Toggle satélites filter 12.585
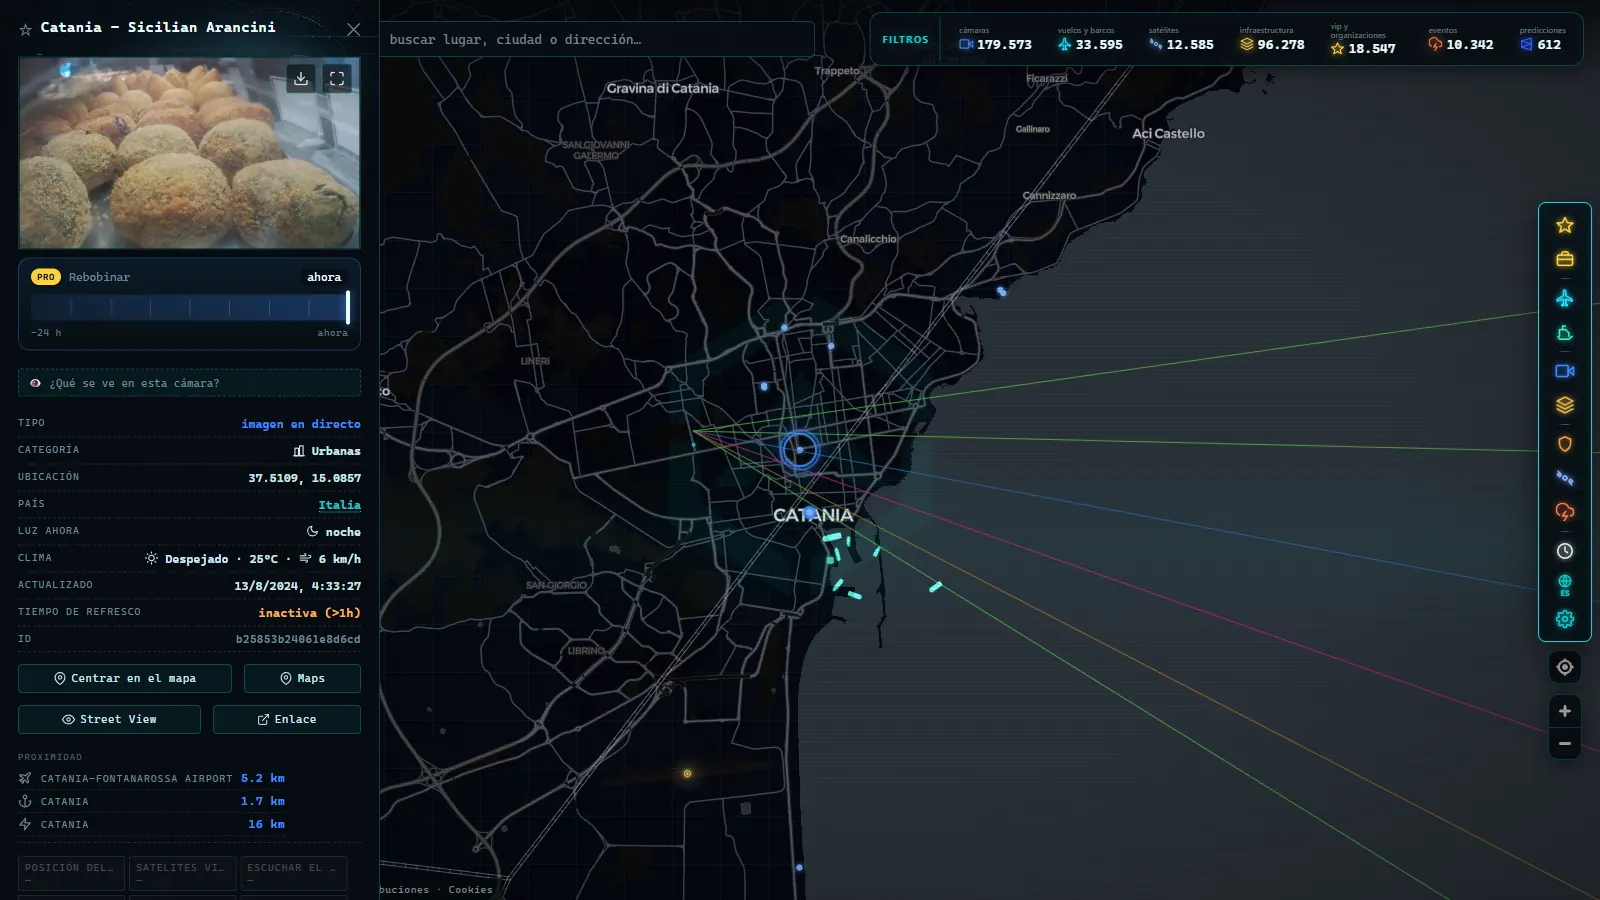1600x900 pixels. coord(1181,40)
